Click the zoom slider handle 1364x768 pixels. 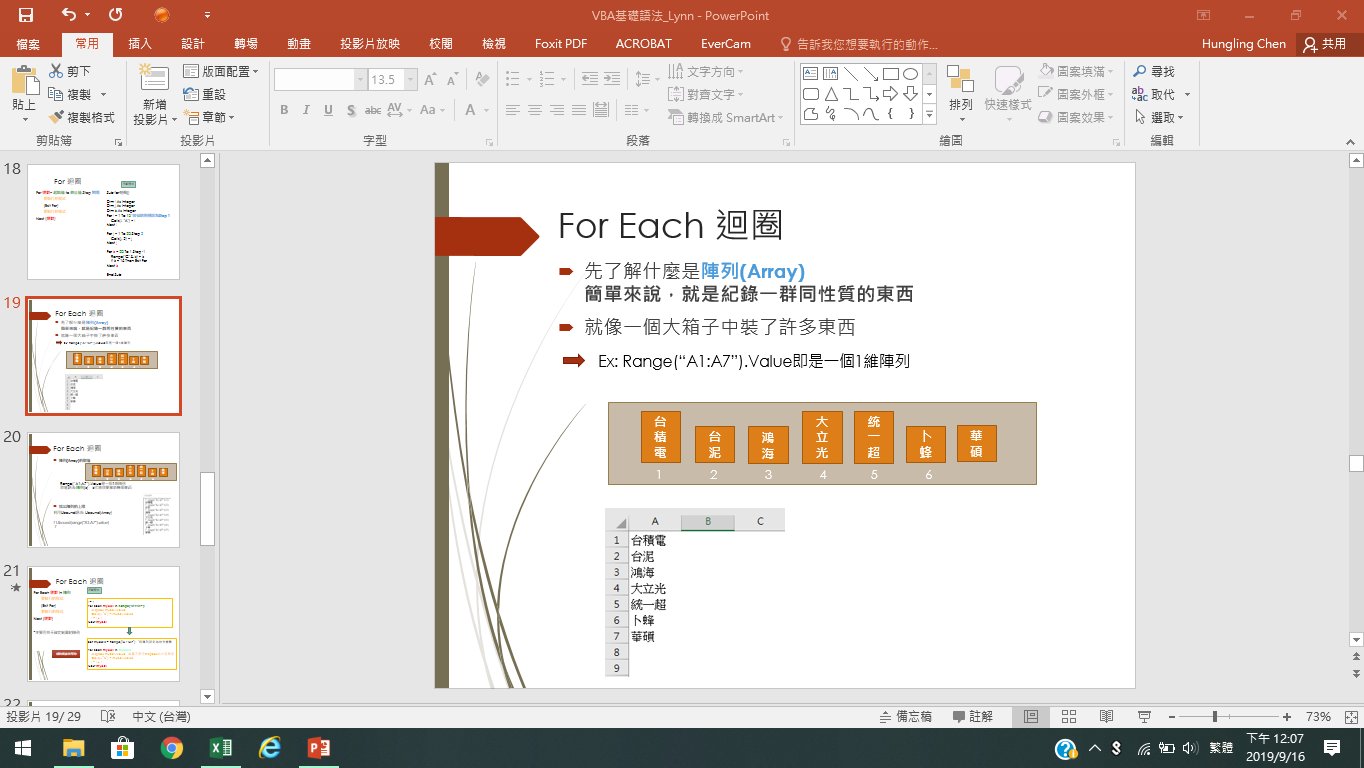coord(1215,717)
